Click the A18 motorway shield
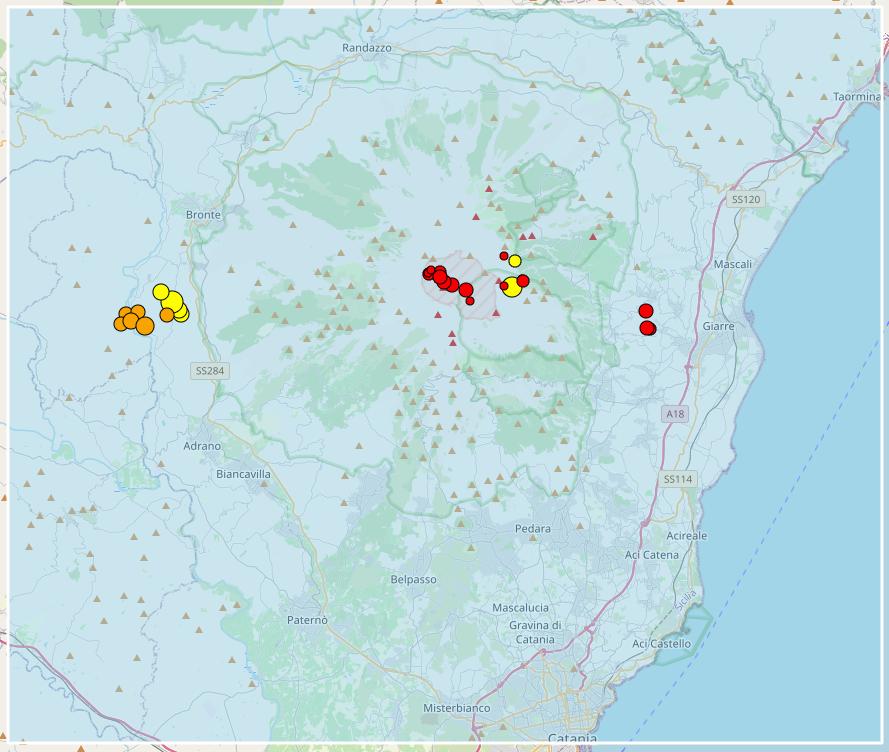Viewport: 889px width, 752px height. pyautogui.click(x=676, y=413)
